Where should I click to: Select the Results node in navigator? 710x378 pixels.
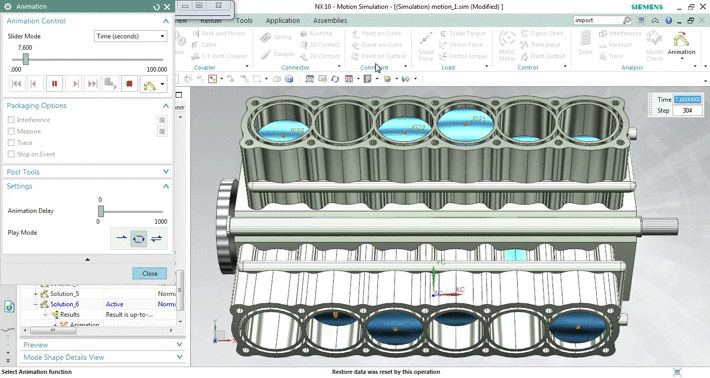click(x=70, y=315)
